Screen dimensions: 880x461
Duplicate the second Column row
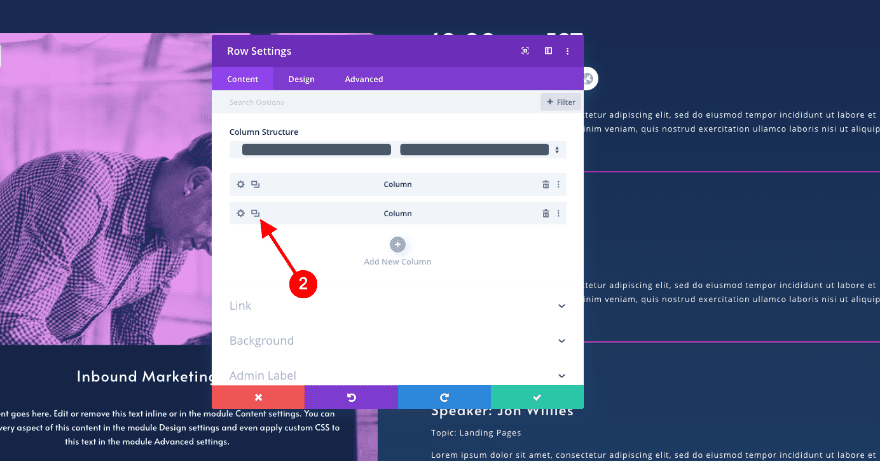tap(255, 213)
